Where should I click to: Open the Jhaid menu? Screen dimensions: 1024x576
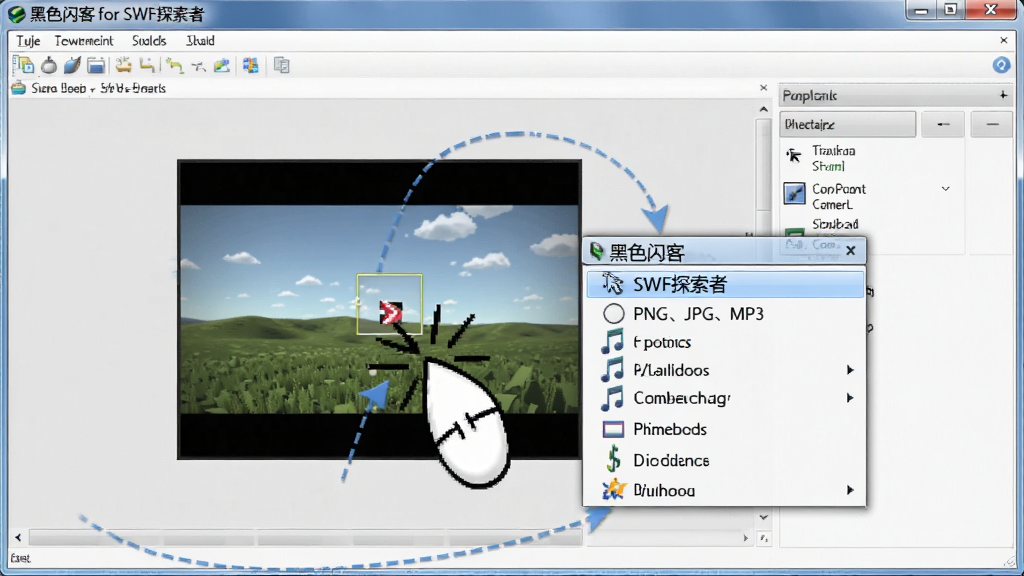[x=200, y=40]
